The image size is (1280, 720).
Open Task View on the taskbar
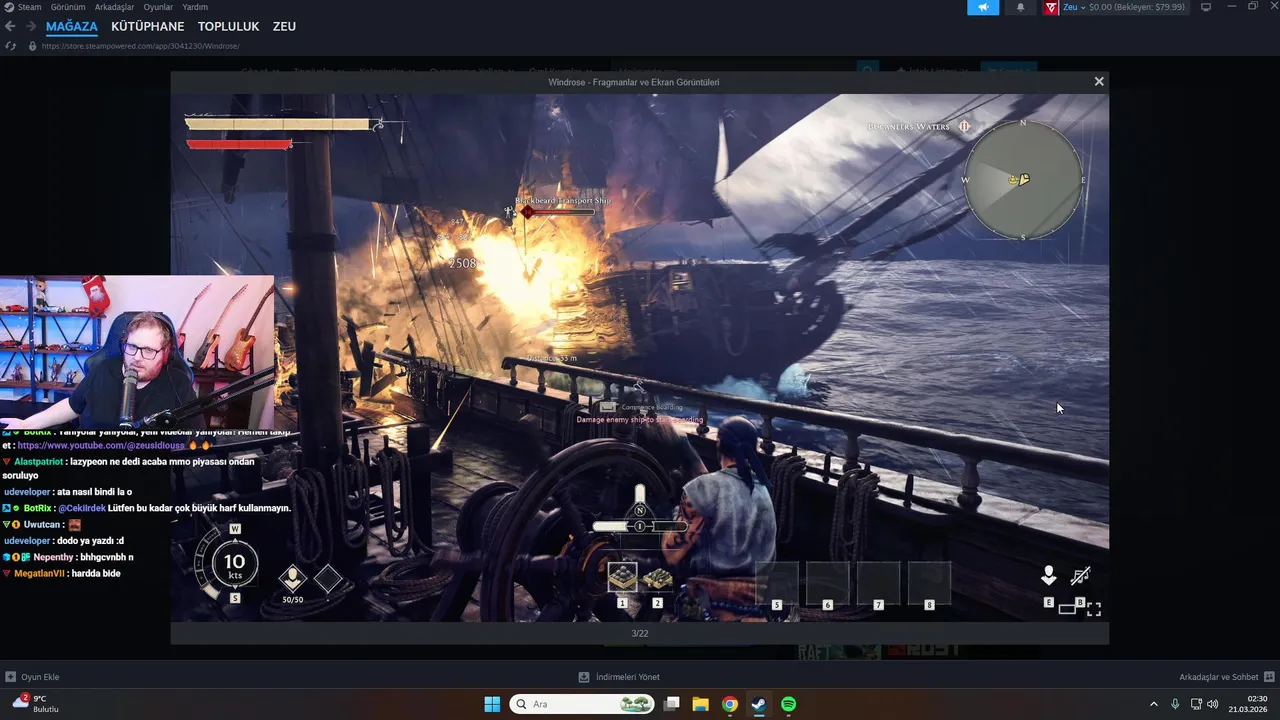672,704
